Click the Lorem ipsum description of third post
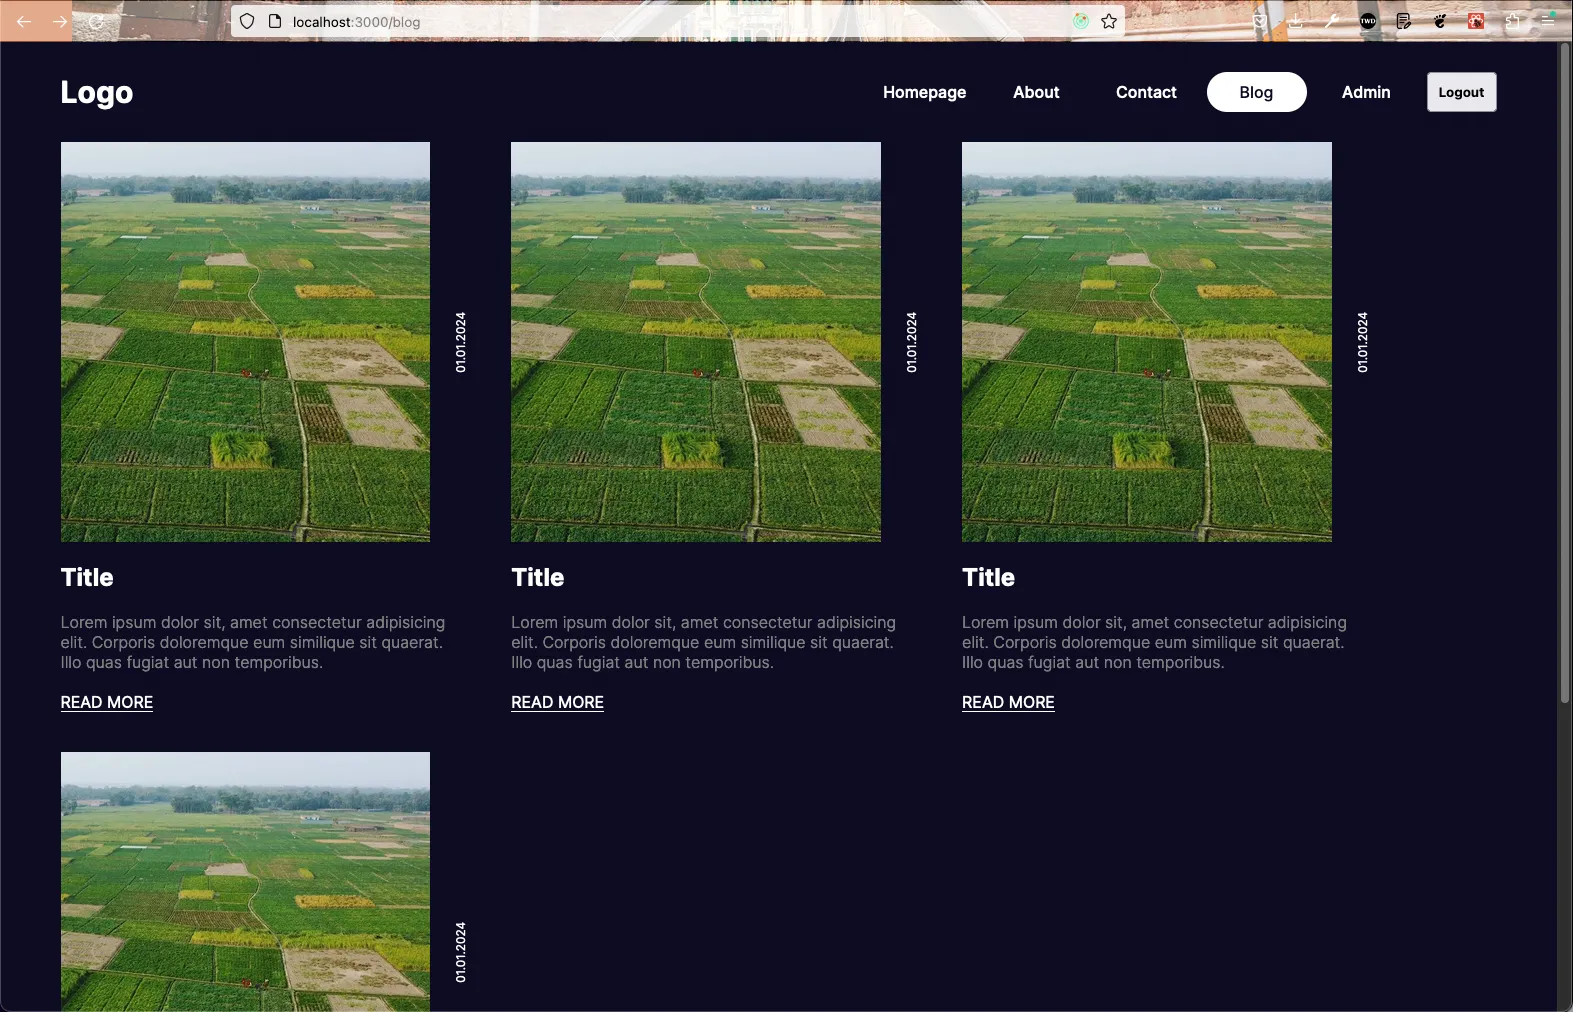Image resolution: width=1573 pixels, height=1012 pixels. pos(1155,642)
